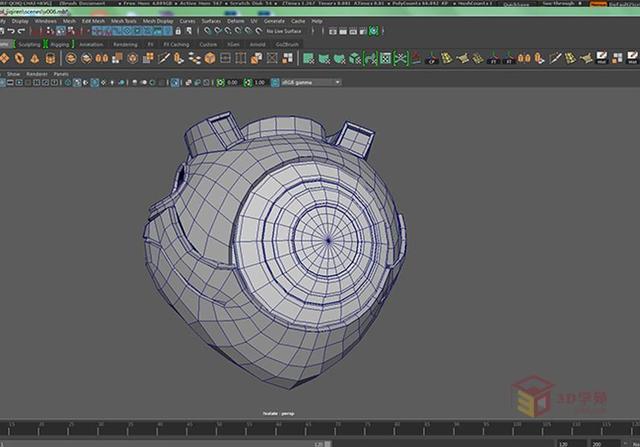This screenshot has height=447, width=640.
Task: Toggle textured display in panel toolbar
Action: pos(103,82)
